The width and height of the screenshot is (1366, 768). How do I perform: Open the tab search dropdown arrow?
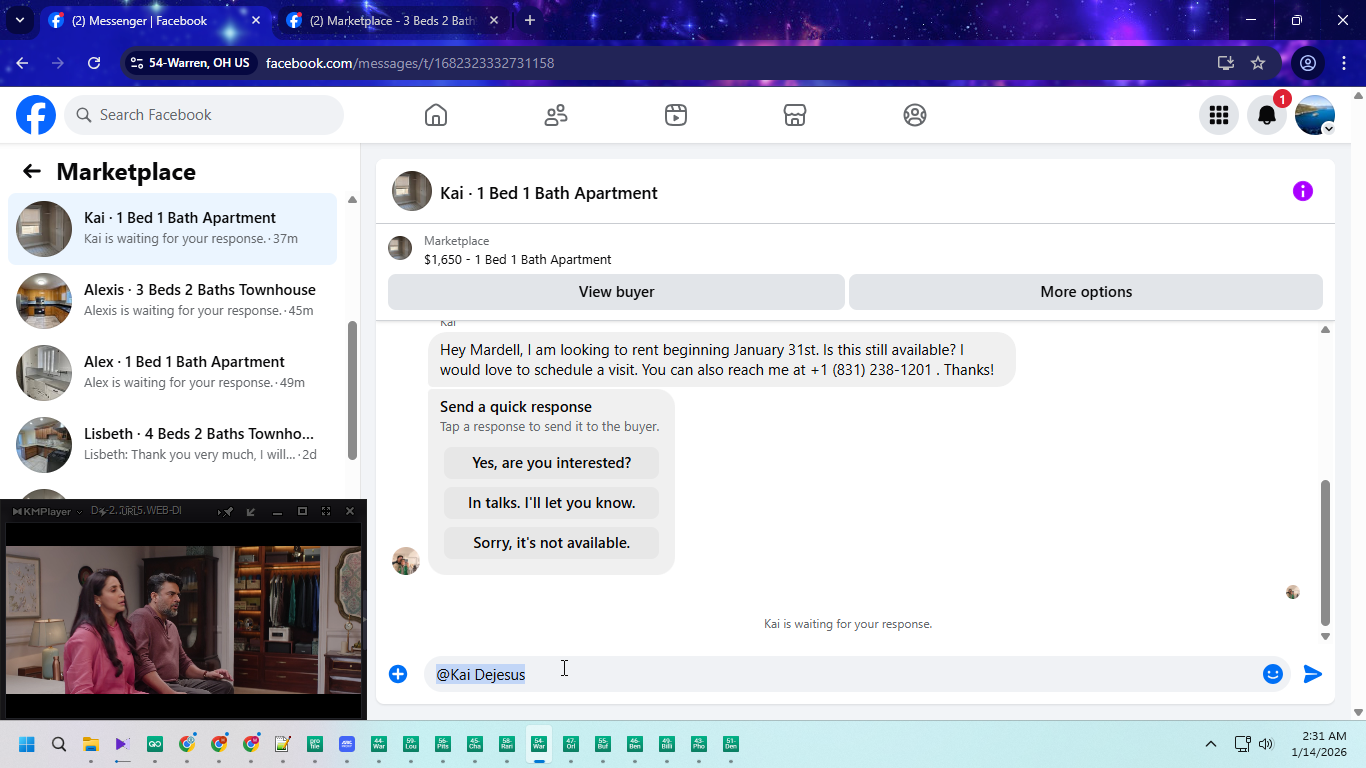point(19,20)
